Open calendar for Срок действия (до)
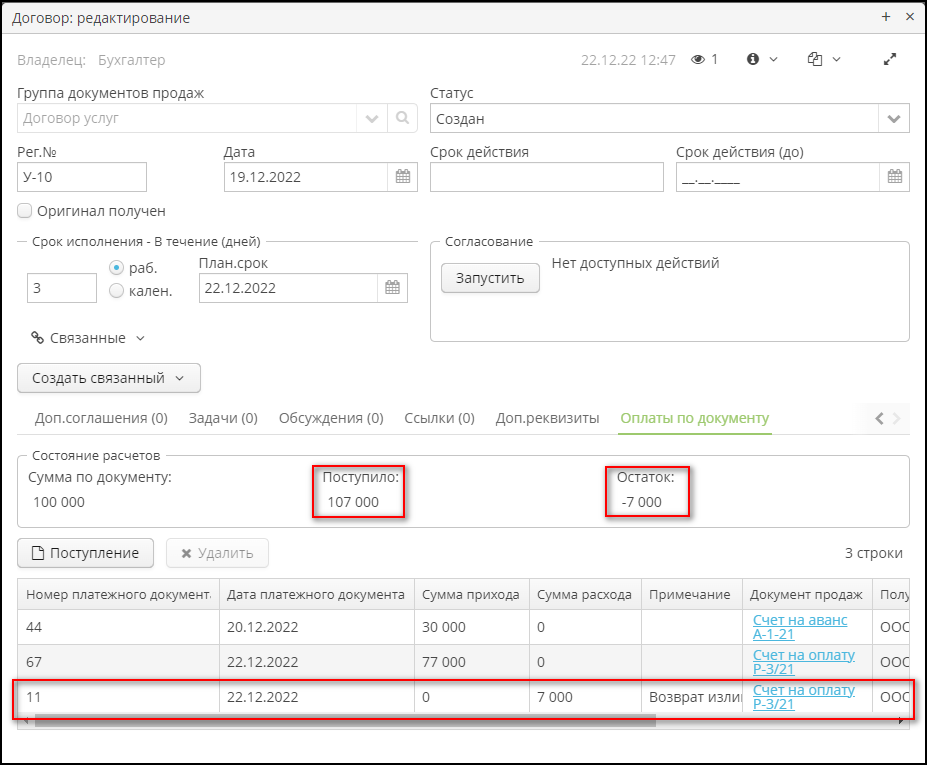Screen dimensions: 927x765 coord(896,176)
